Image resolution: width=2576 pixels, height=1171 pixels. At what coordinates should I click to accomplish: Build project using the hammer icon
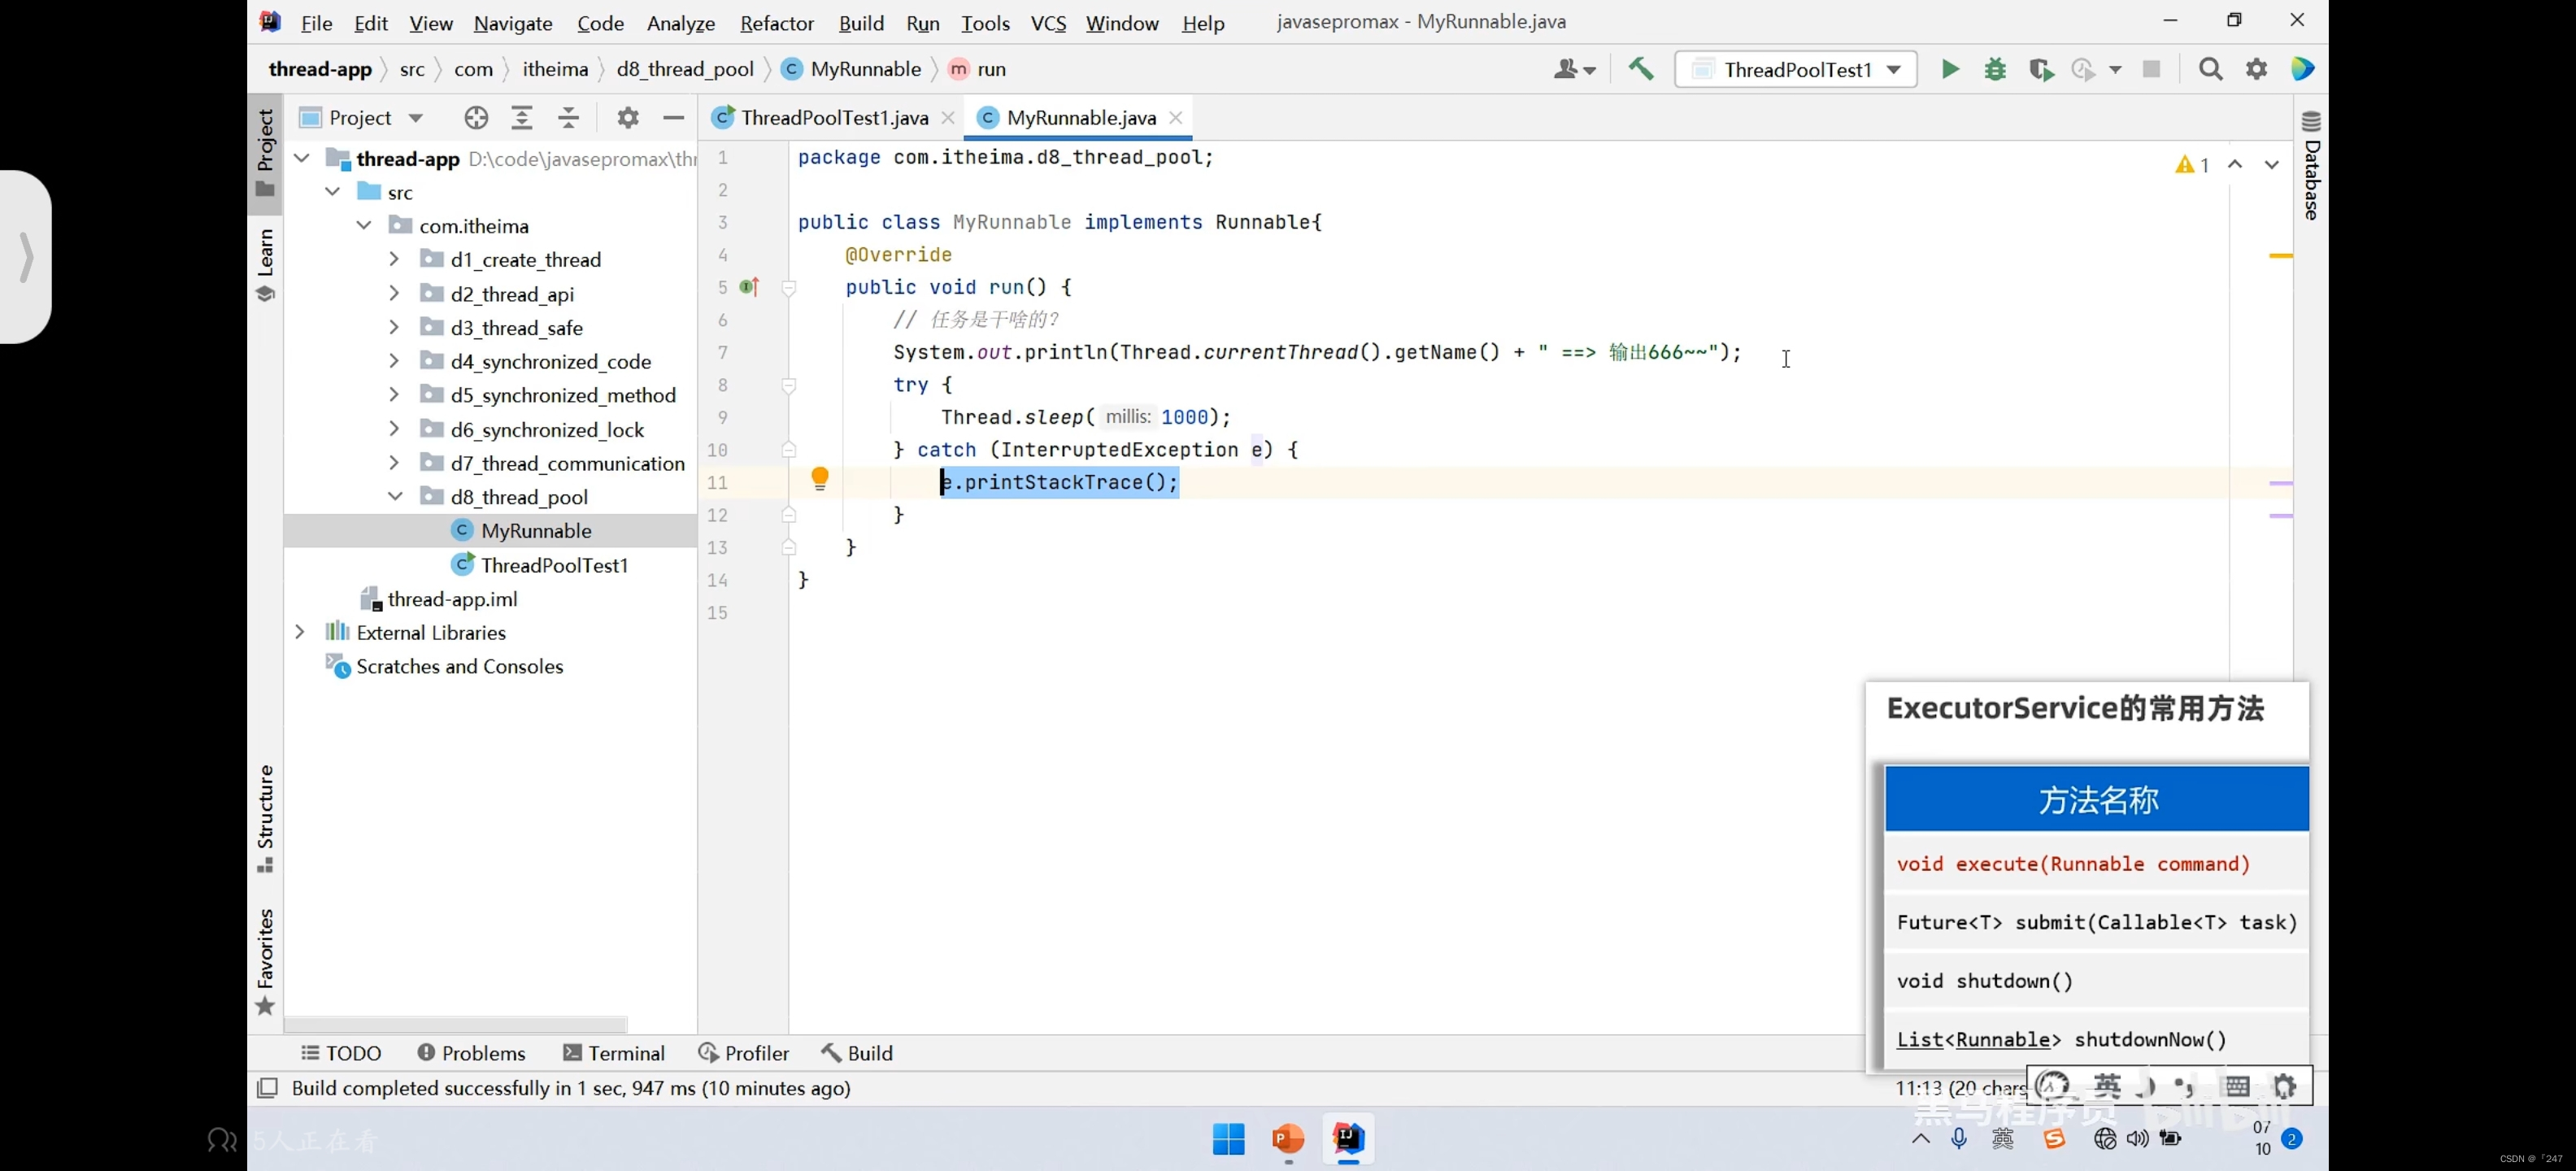(x=1640, y=69)
